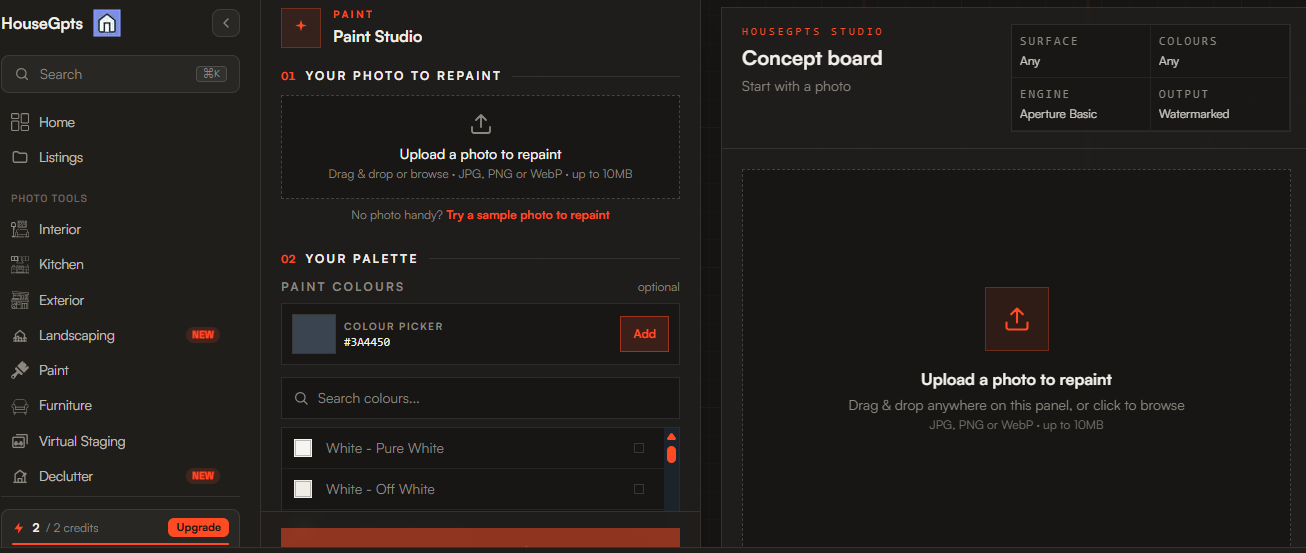The width and height of the screenshot is (1306, 553).
Task: Click the White - Off White swatch
Action: click(x=303, y=489)
